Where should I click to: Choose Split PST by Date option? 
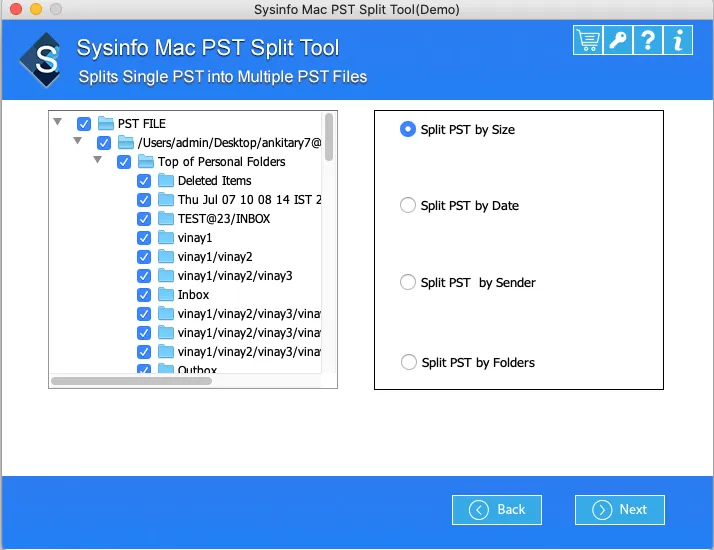click(408, 205)
